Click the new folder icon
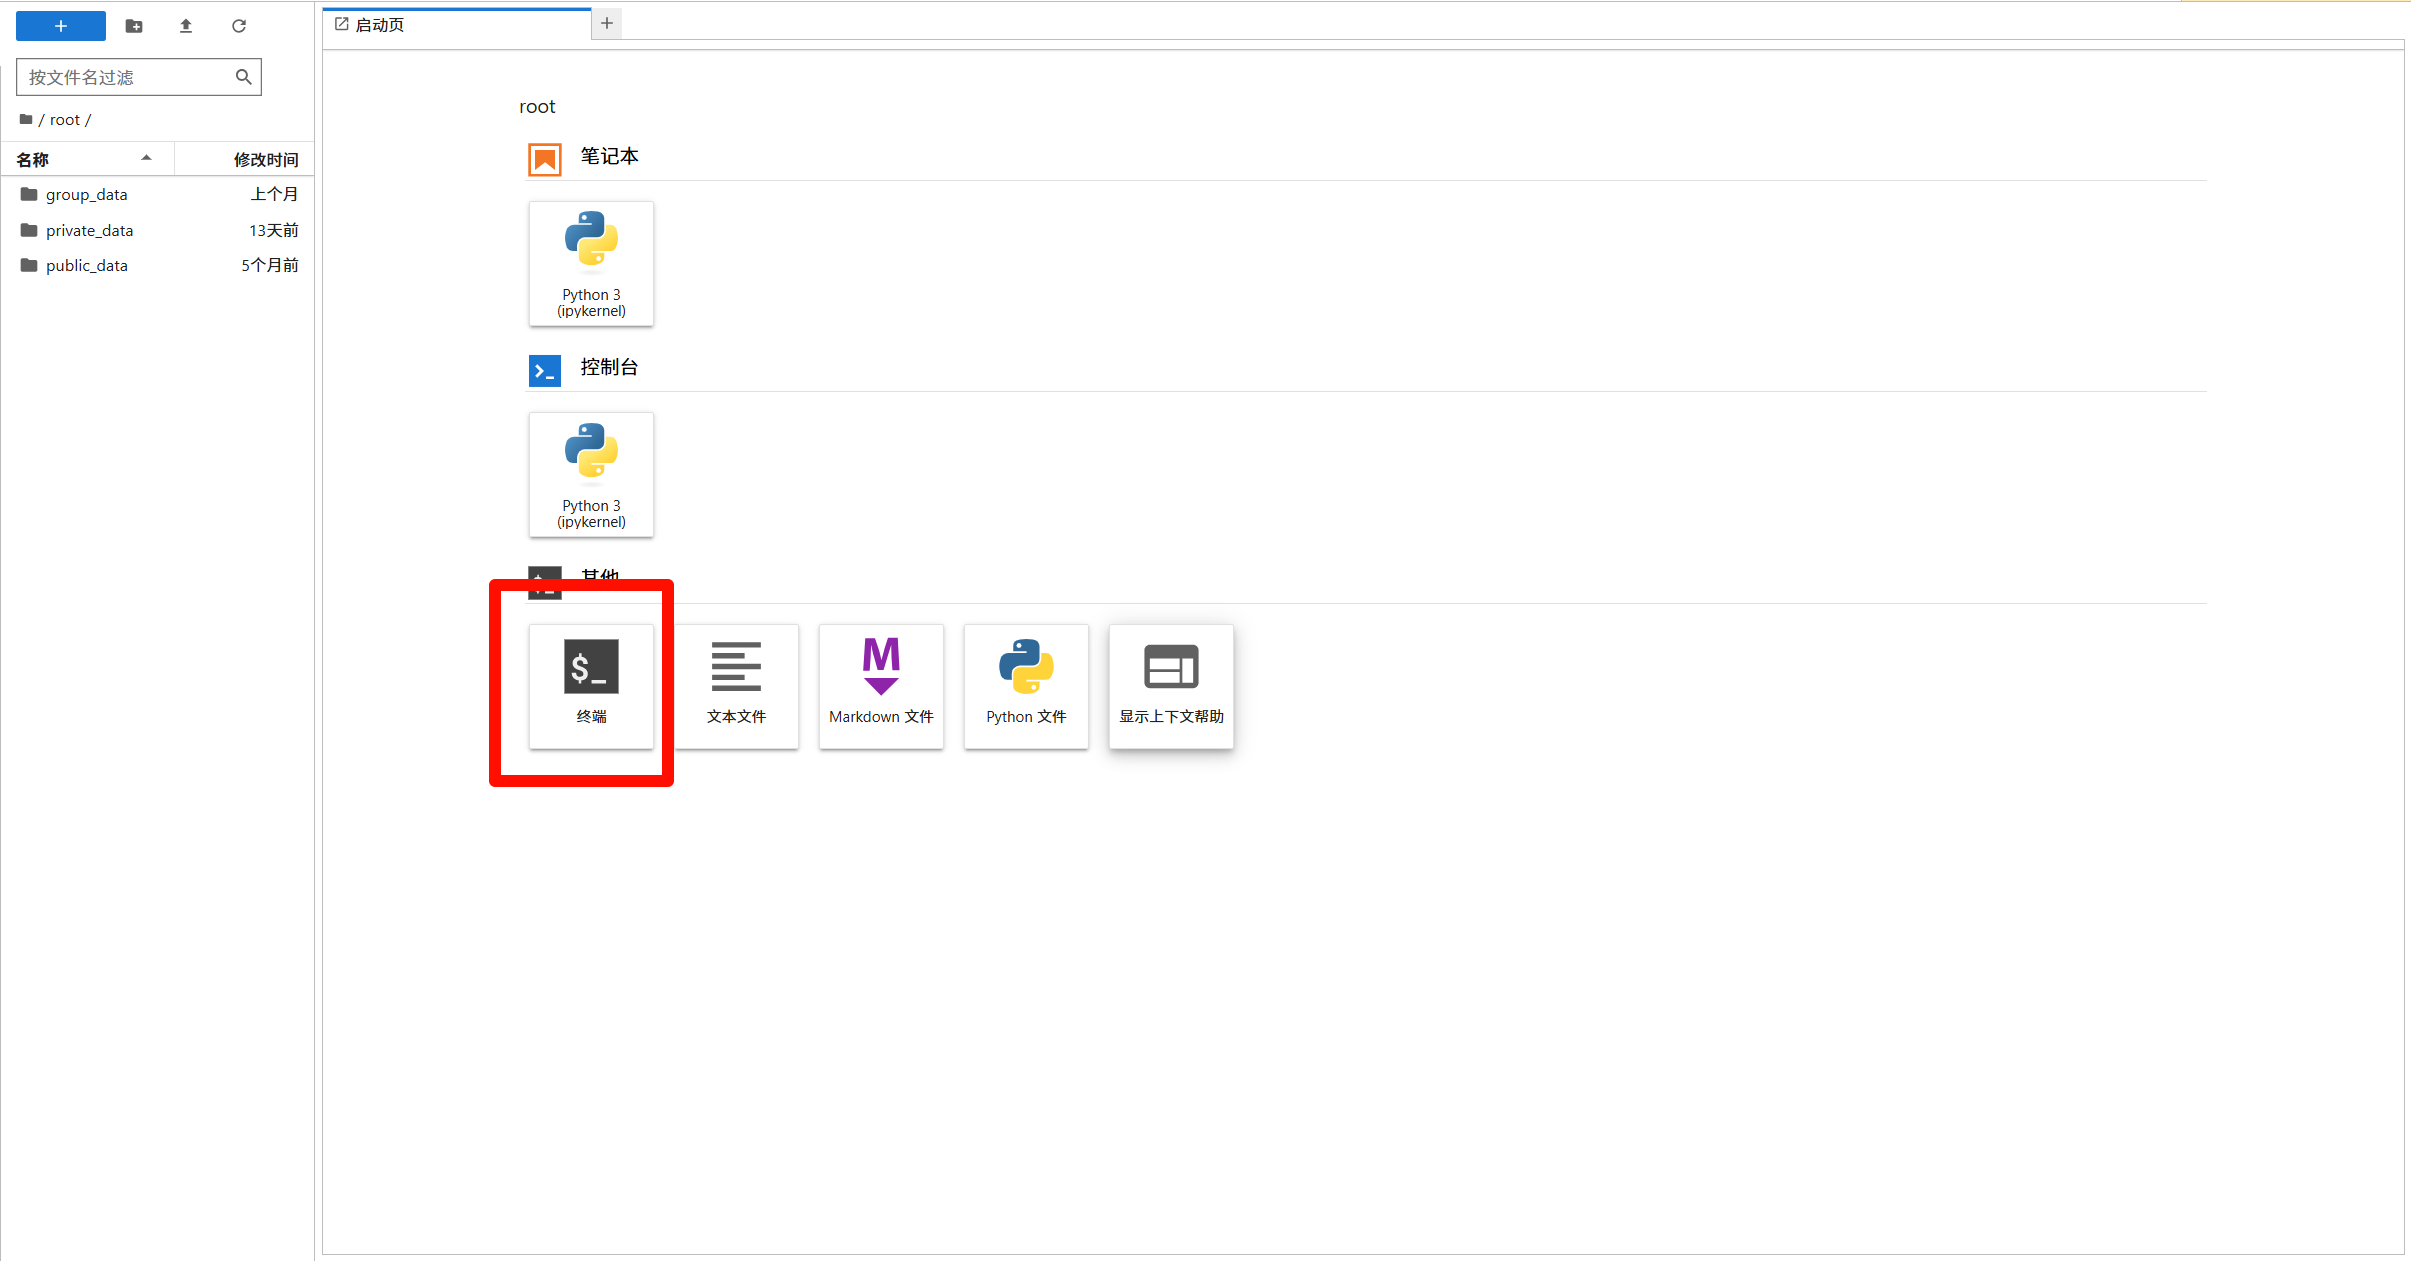This screenshot has width=2411, height=1261. click(134, 26)
